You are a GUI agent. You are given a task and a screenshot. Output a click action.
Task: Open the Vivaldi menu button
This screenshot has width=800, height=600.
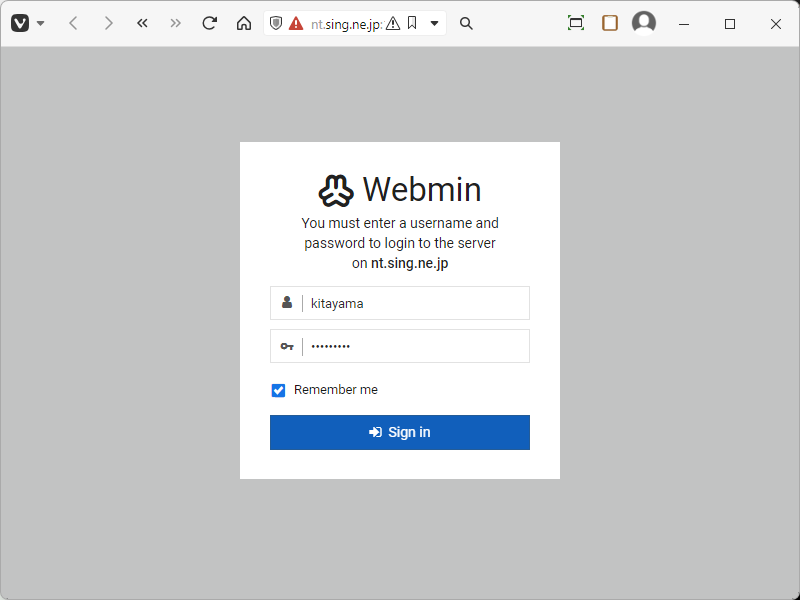point(20,23)
